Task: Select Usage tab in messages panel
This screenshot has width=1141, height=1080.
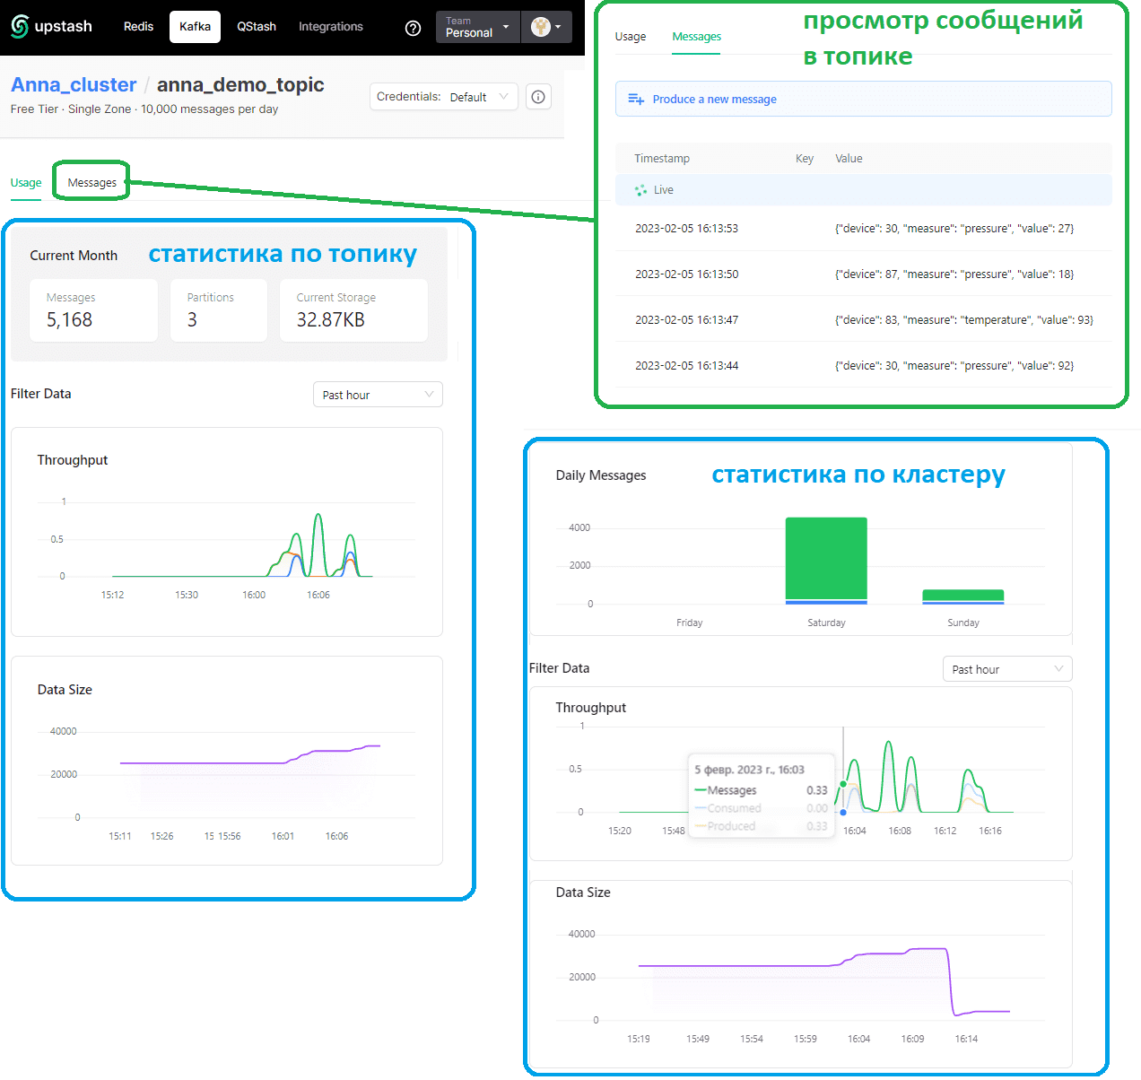Action: [630, 37]
